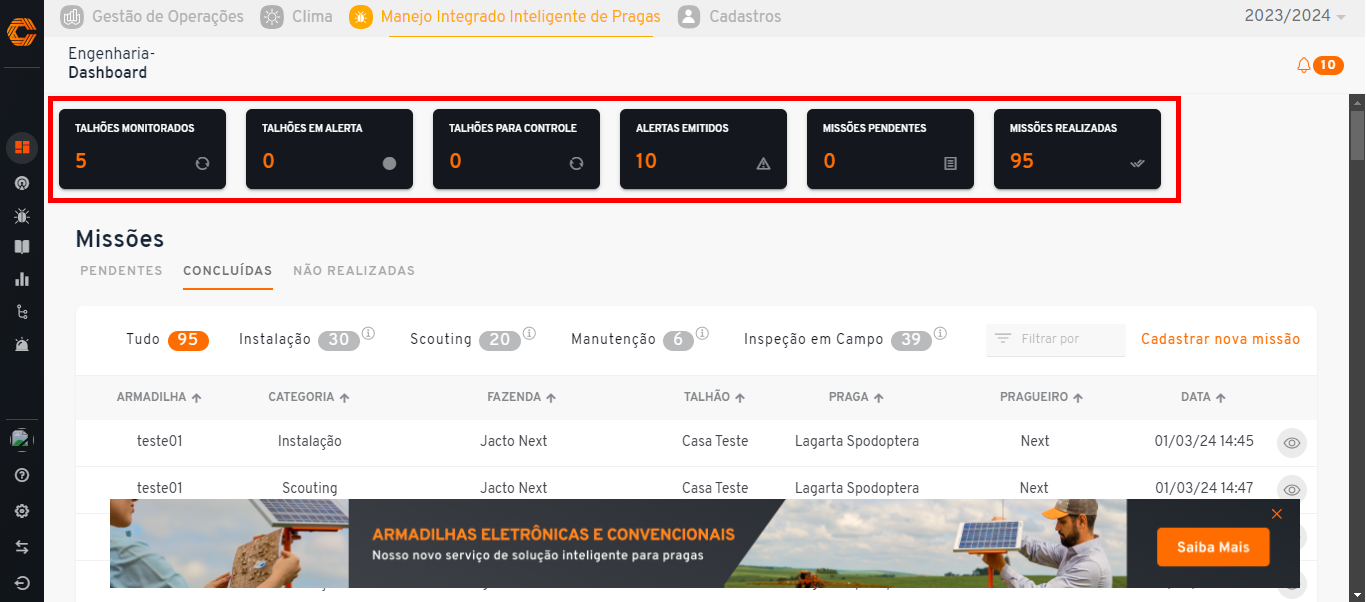Sort table by Fazenda column
The image size is (1366, 602).
[x=522, y=397]
